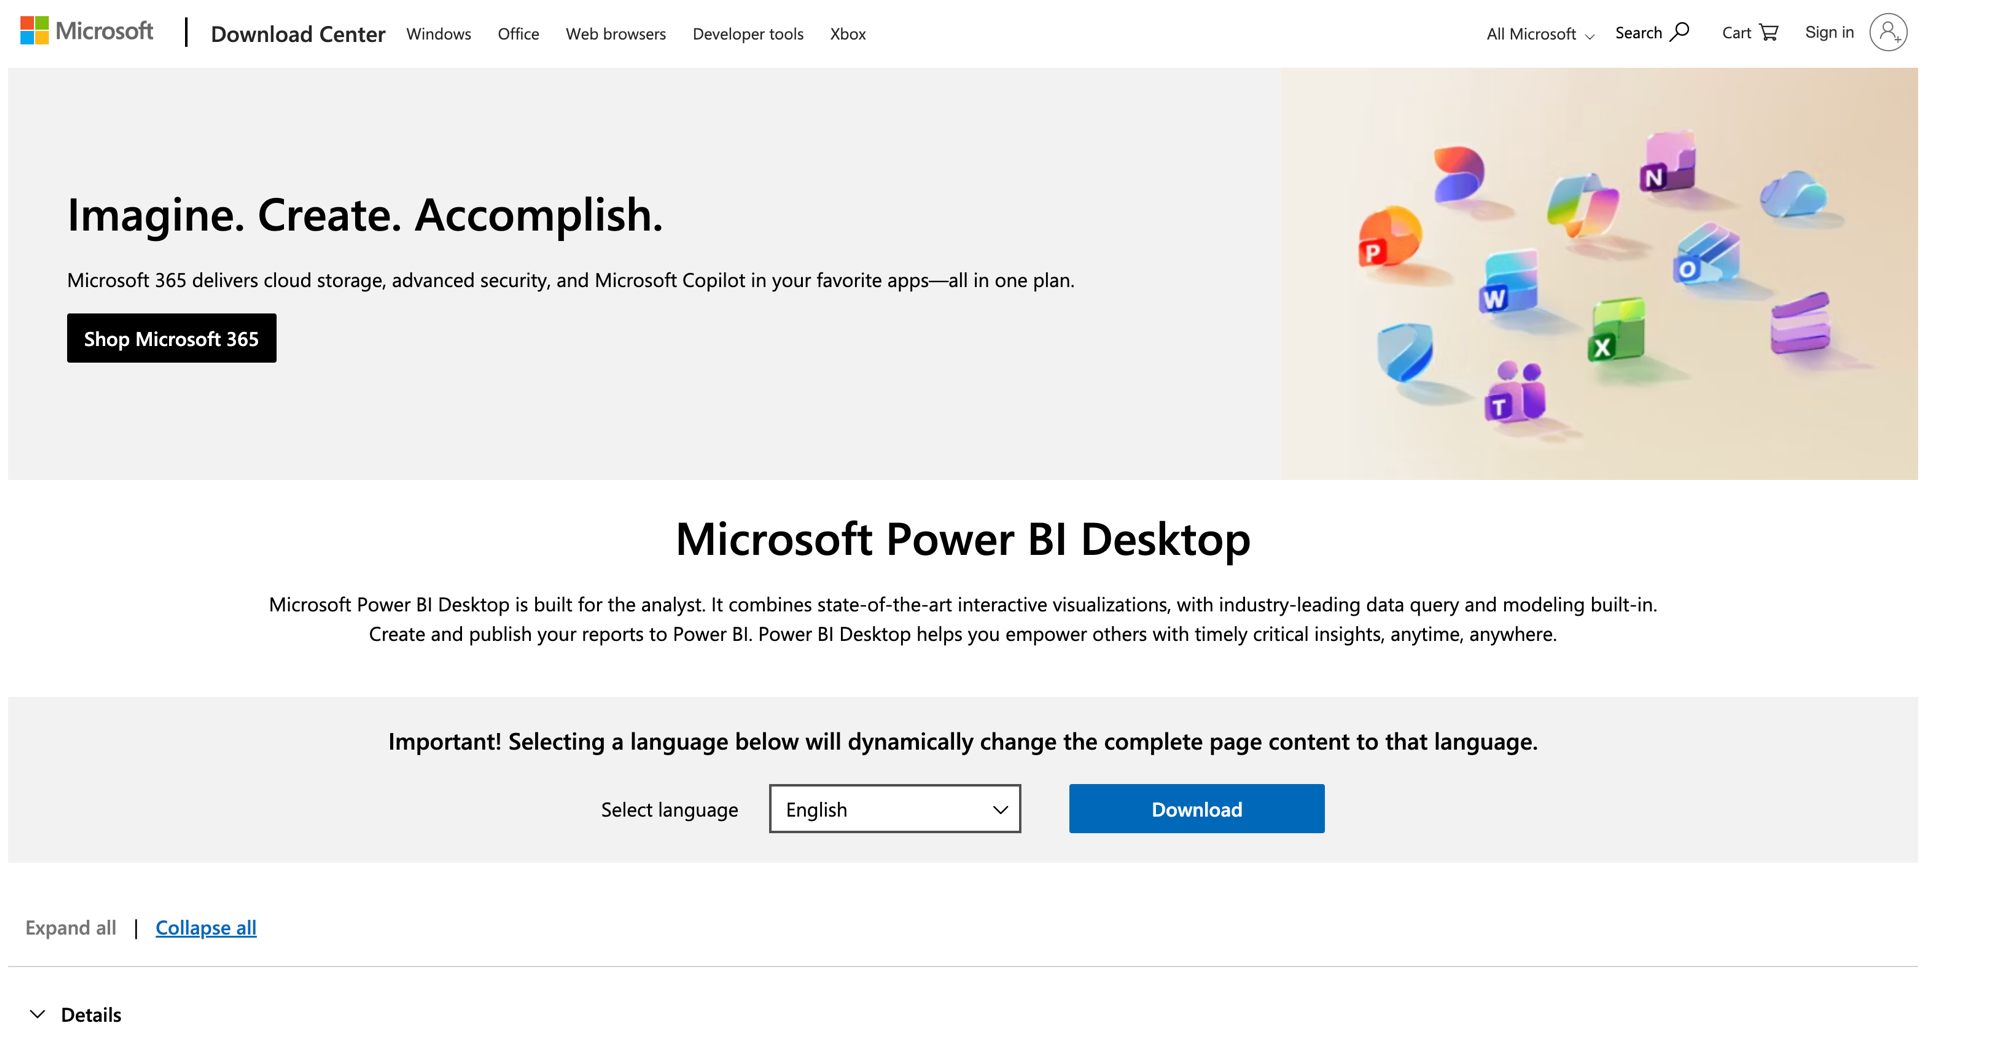Viewport: 2000px width, 1057px height.
Task: Open the Web browsers section
Action: 615,34
